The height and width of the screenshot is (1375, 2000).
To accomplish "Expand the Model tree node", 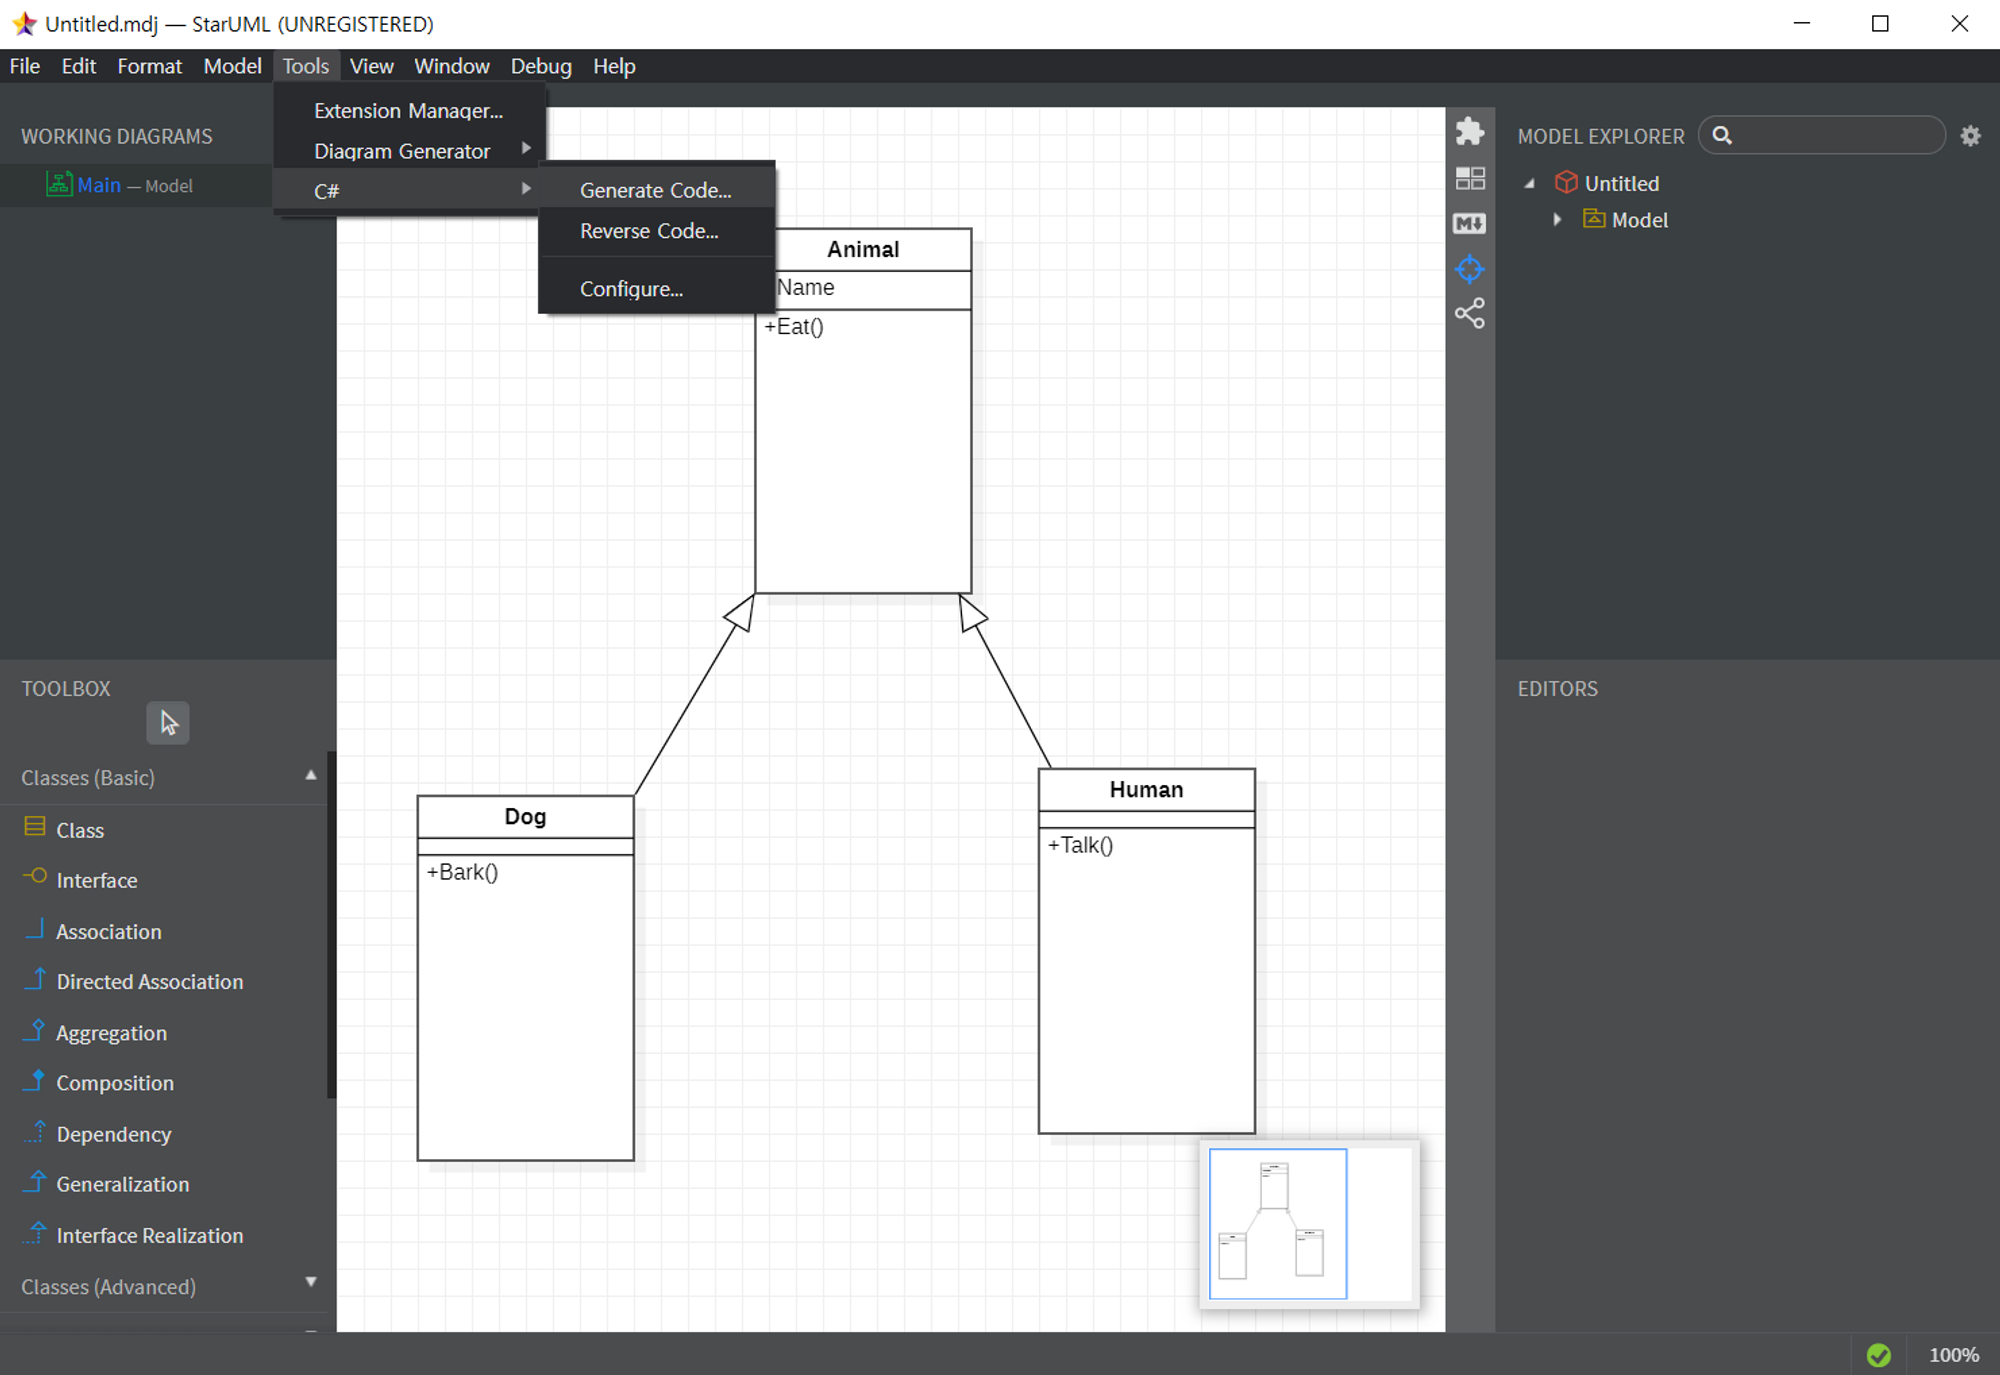I will tap(1557, 219).
